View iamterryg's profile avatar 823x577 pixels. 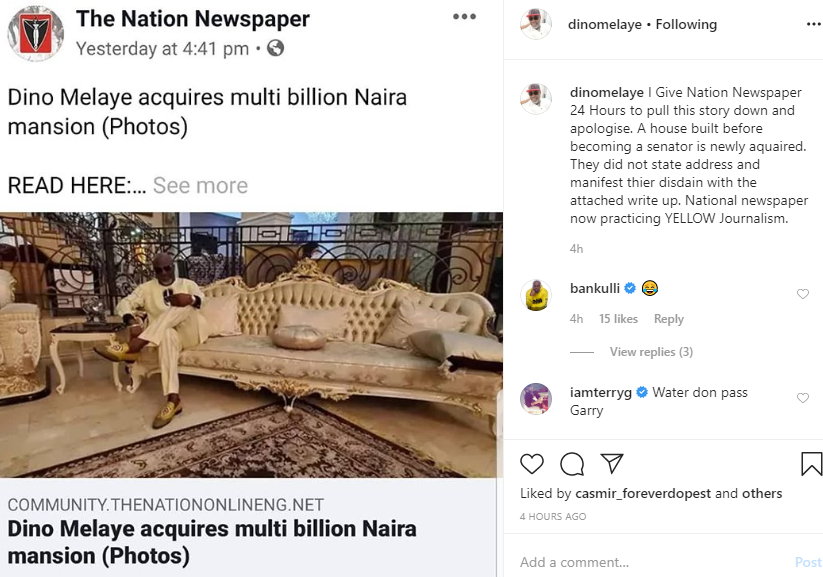point(536,398)
